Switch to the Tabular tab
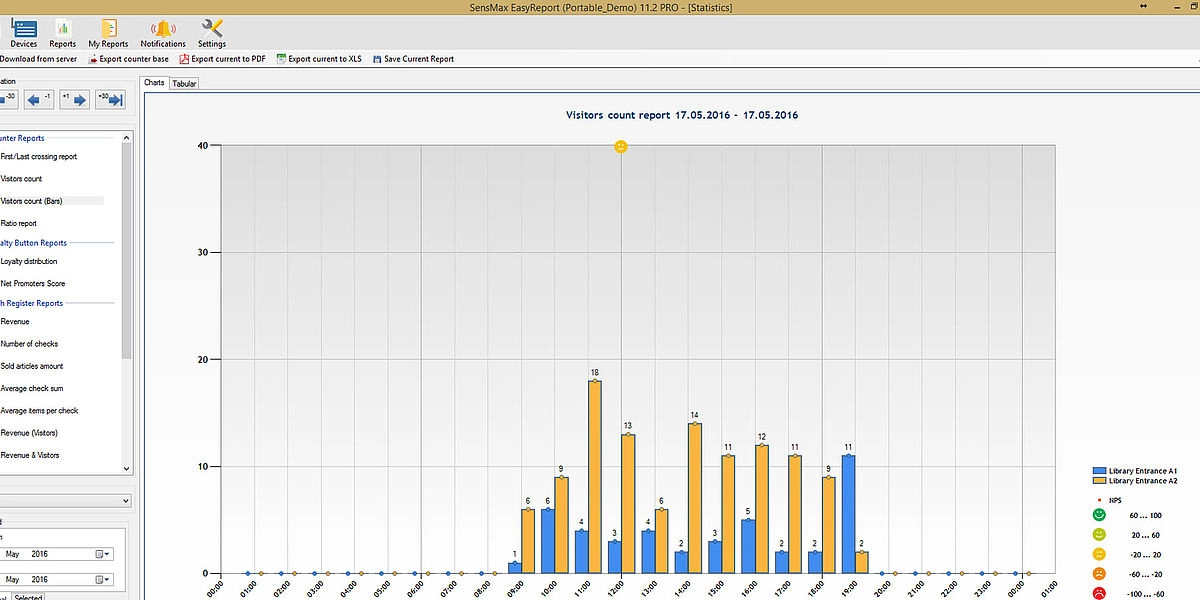 click(184, 84)
